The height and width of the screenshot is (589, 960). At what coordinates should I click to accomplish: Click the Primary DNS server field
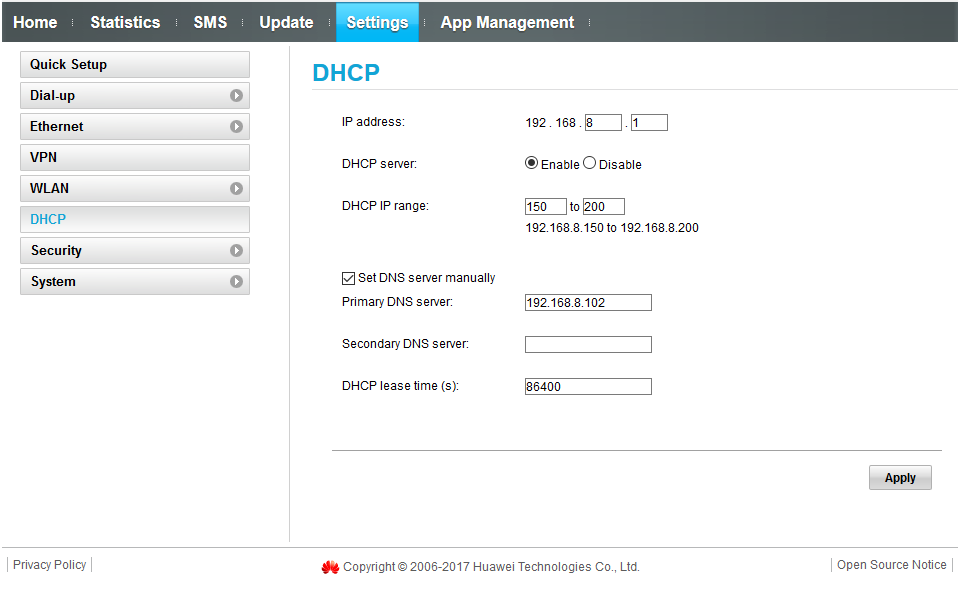(588, 302)
